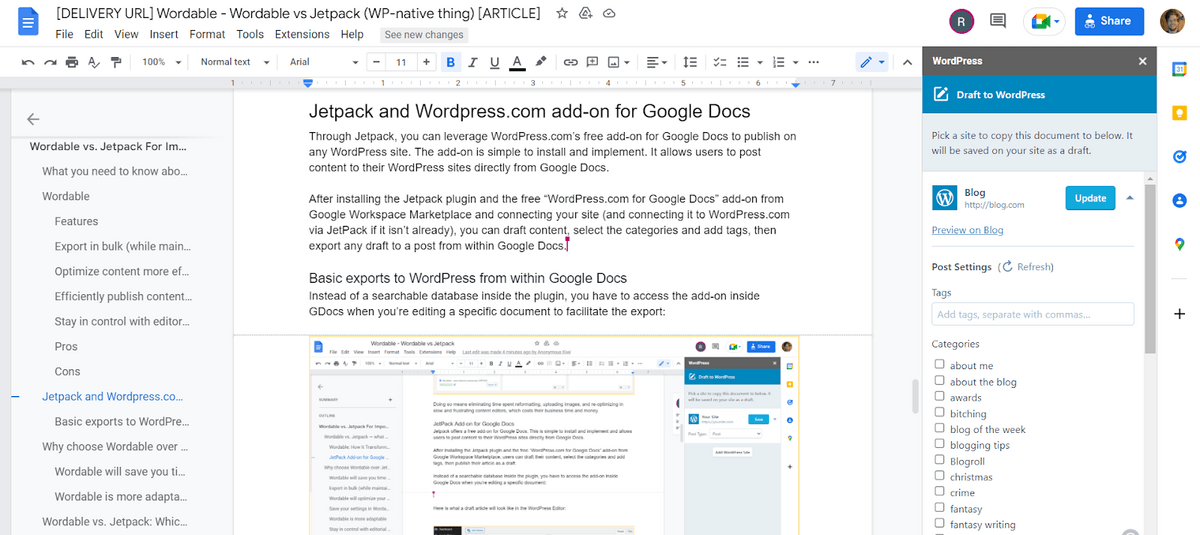The width and height of the screenshot is (1200, 535).
Task: Apply a bulleted list
Action: [x=743, y=62]
